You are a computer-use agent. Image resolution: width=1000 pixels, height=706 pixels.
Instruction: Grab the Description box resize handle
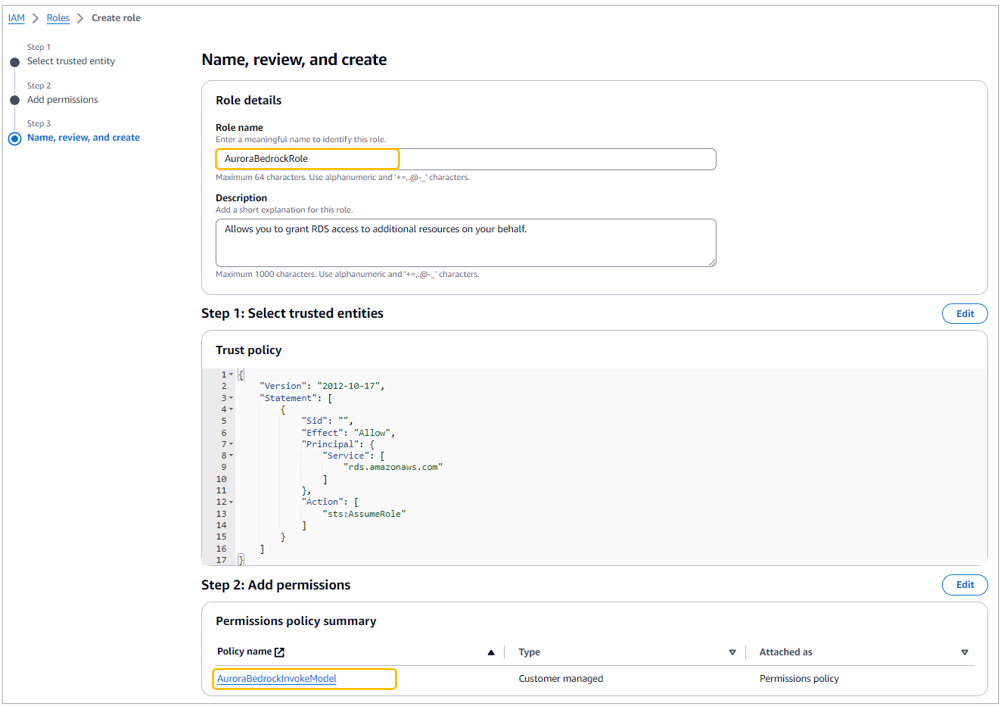pos(711,262)
